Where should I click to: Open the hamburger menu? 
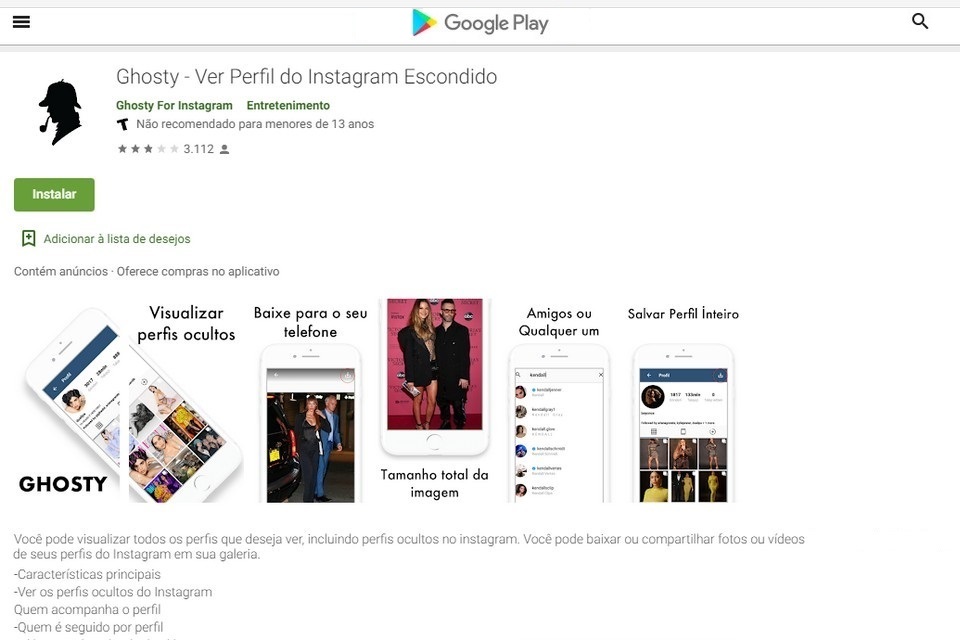(21, 22)
